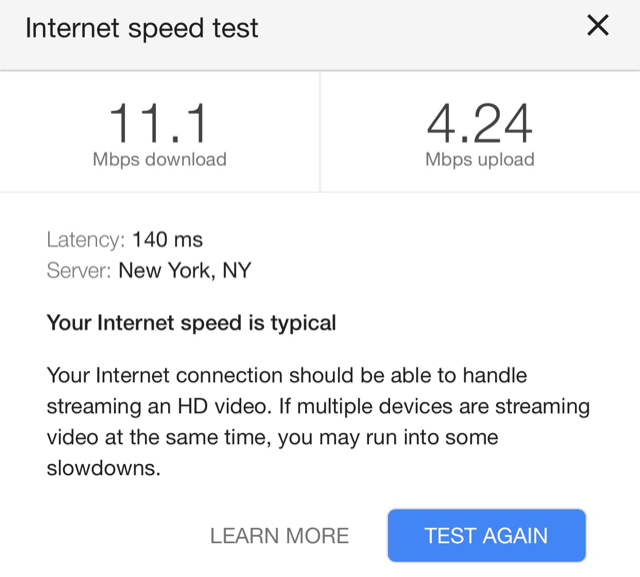Click the Server label
The image size is (640, 577).
pyautogui.click(x=79, y=270)
